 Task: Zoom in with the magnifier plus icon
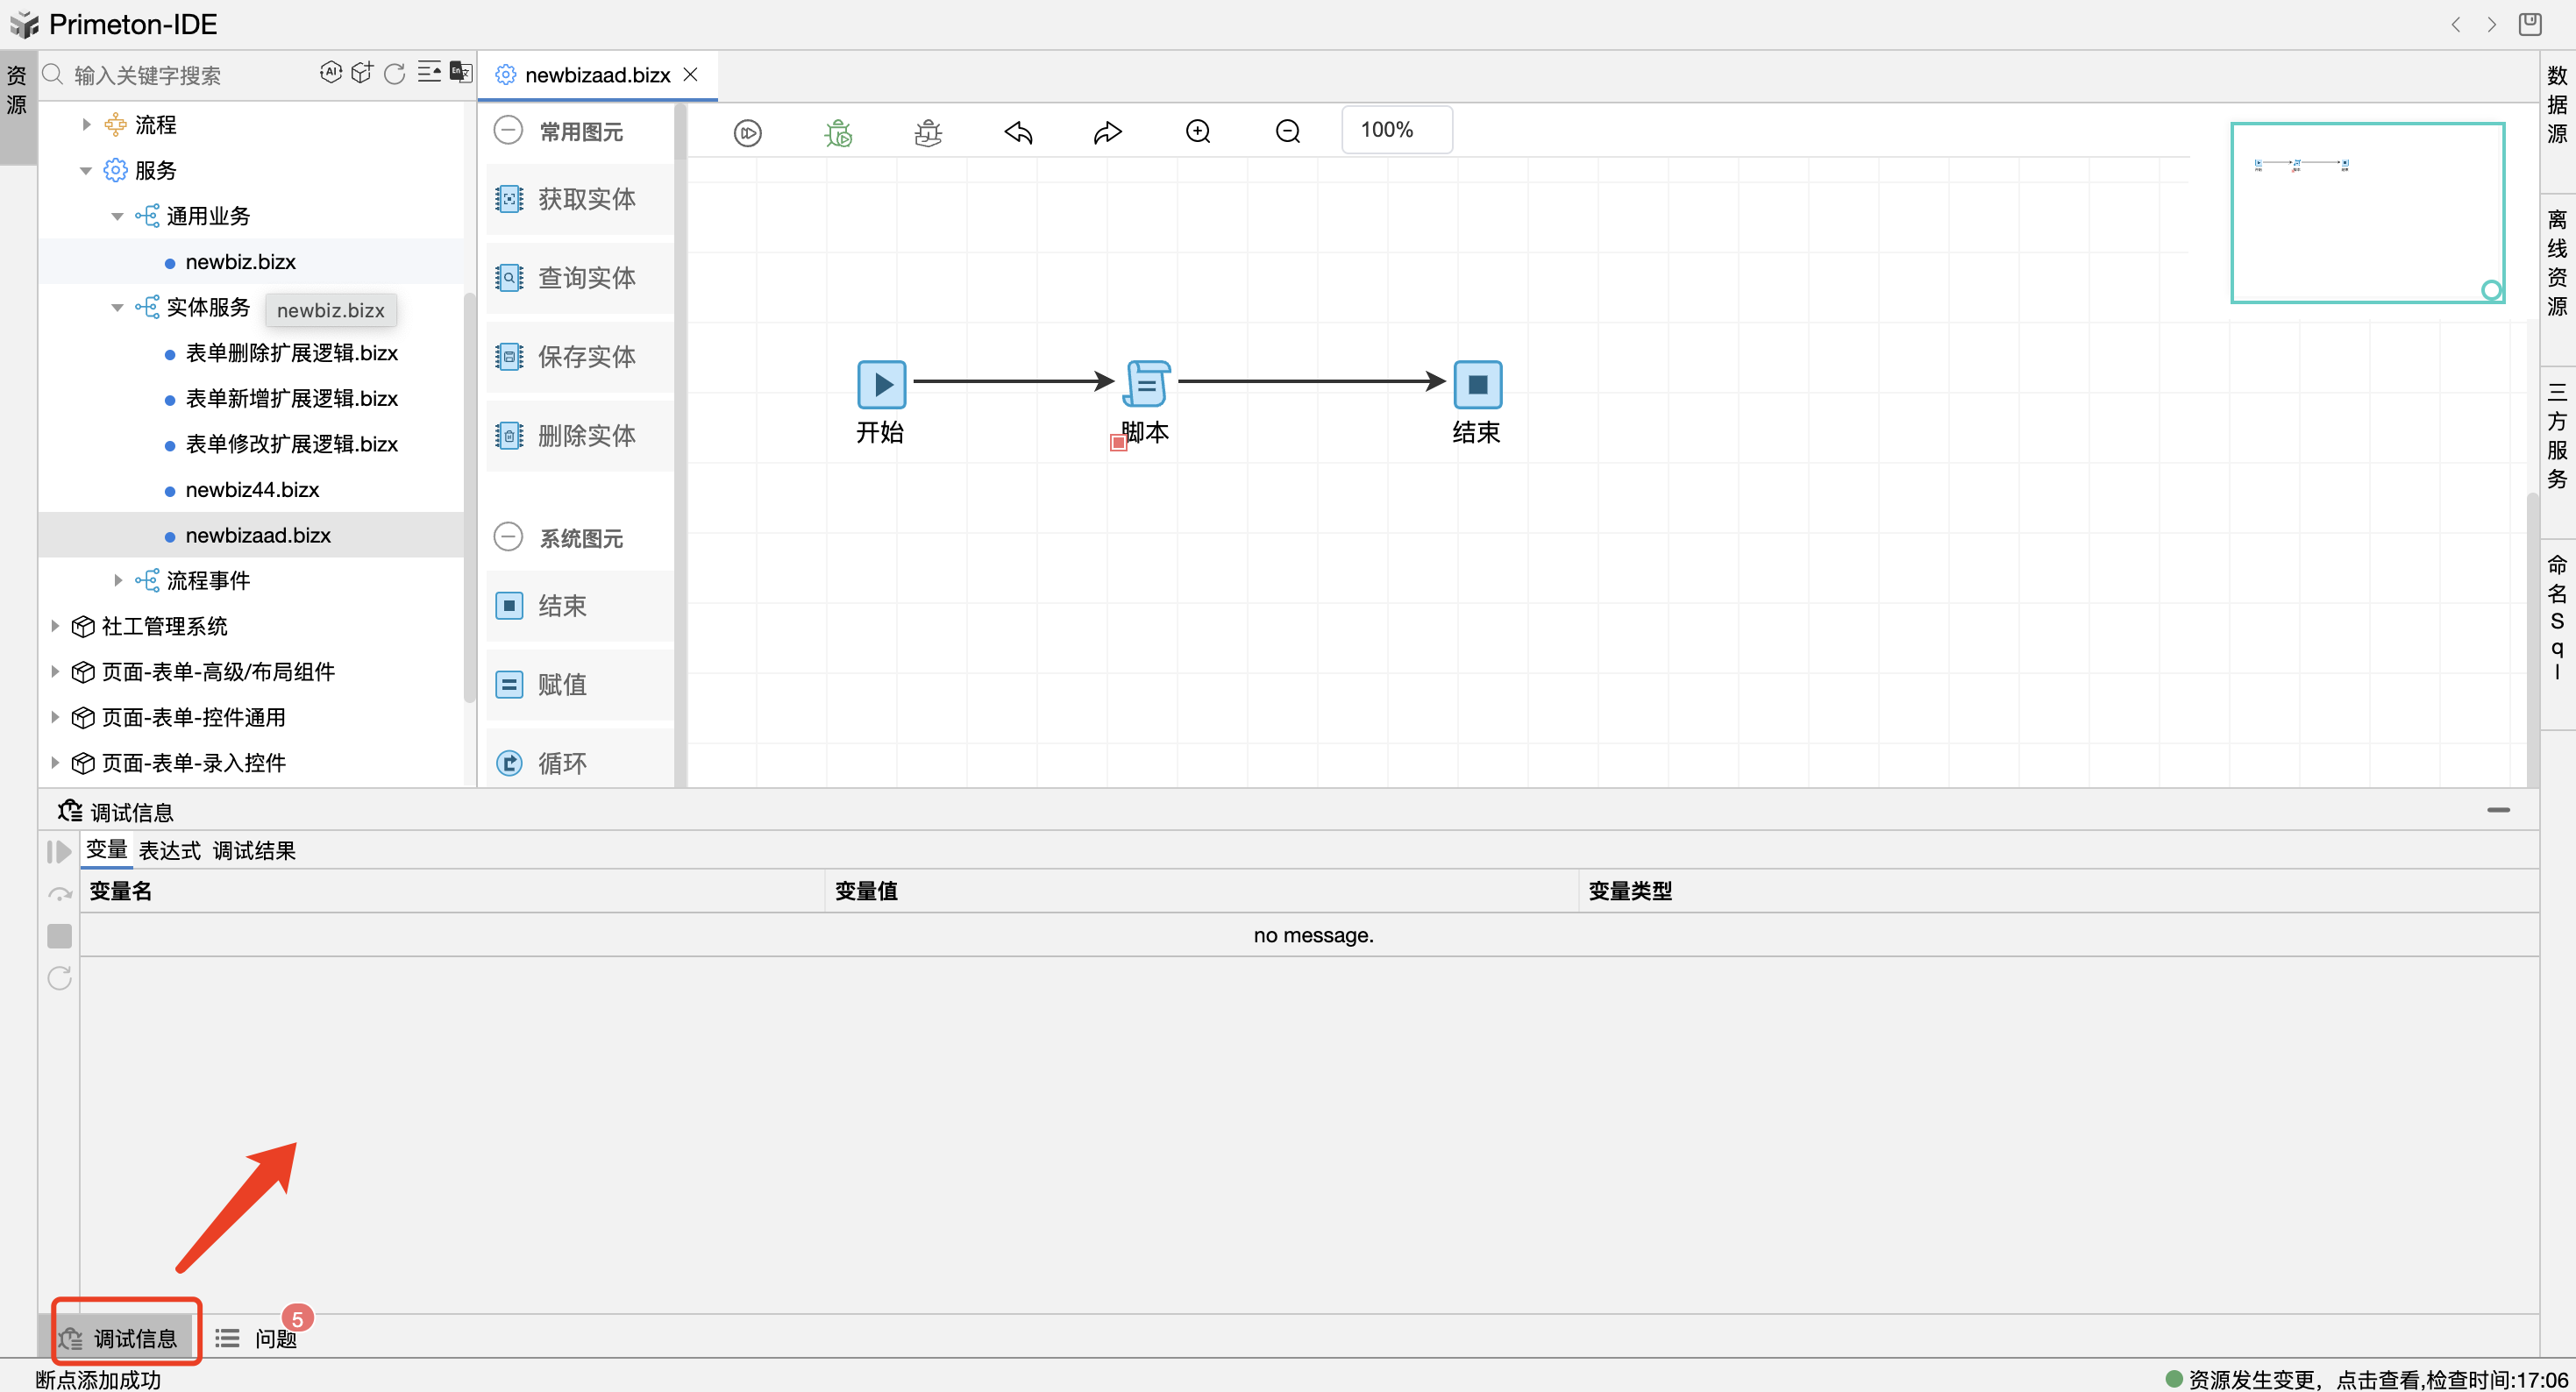(1198, 132)
